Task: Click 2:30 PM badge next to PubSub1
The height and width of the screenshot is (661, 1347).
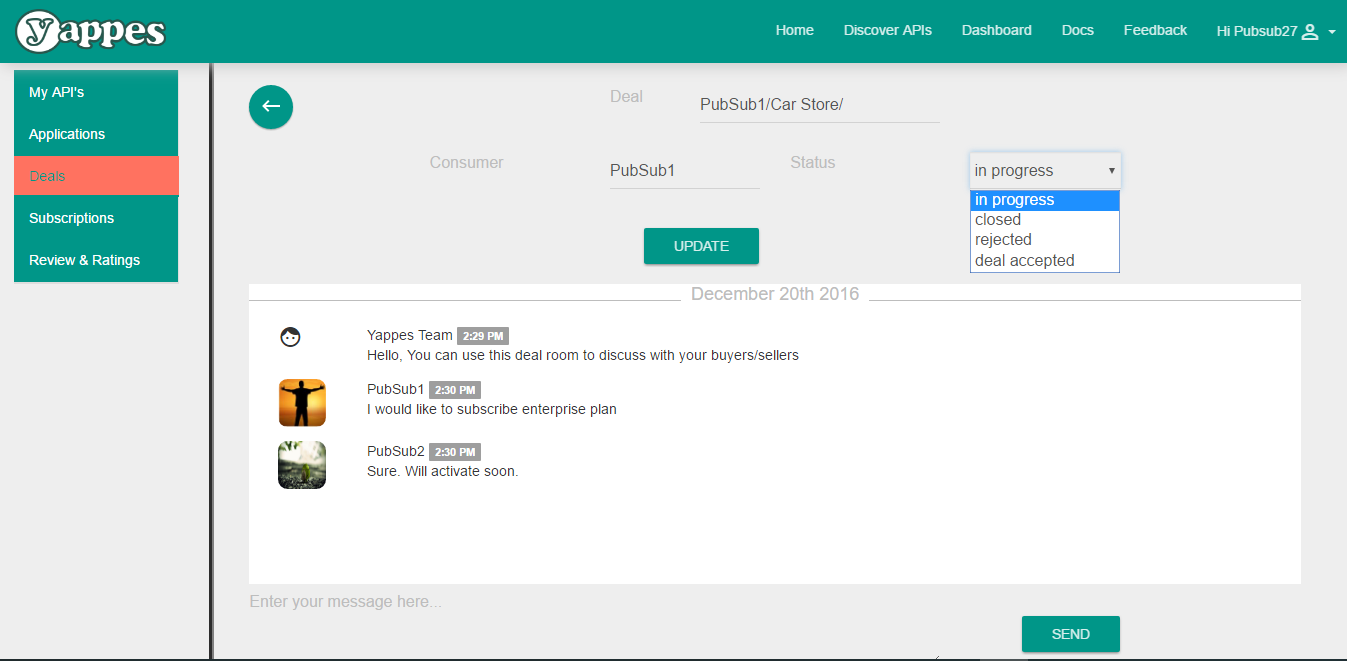Action: [455, 390]
